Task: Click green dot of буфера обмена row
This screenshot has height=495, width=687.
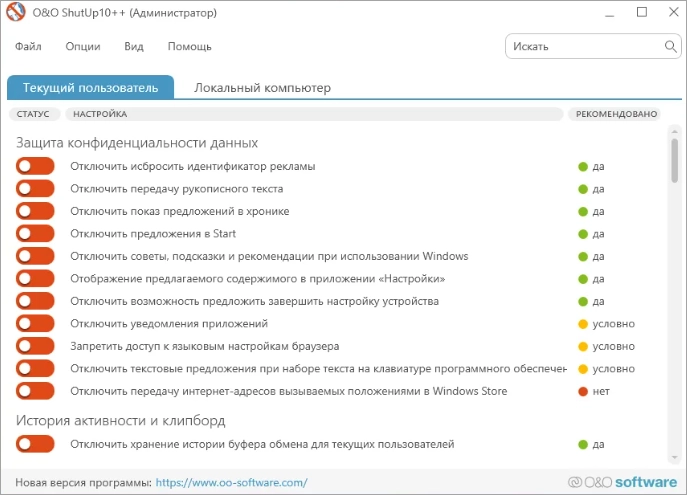Action: (583, 444)
